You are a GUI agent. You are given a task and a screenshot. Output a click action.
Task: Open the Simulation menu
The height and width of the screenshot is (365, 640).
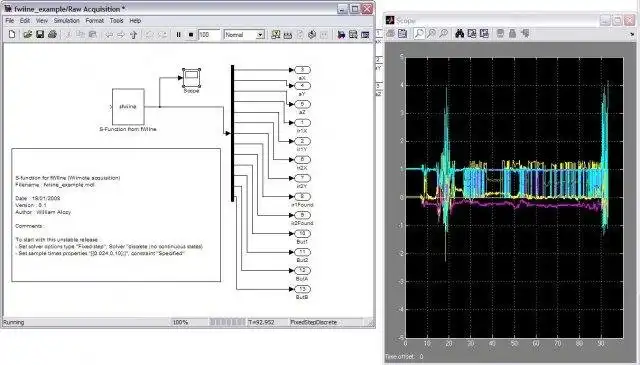tap(67, 20)
